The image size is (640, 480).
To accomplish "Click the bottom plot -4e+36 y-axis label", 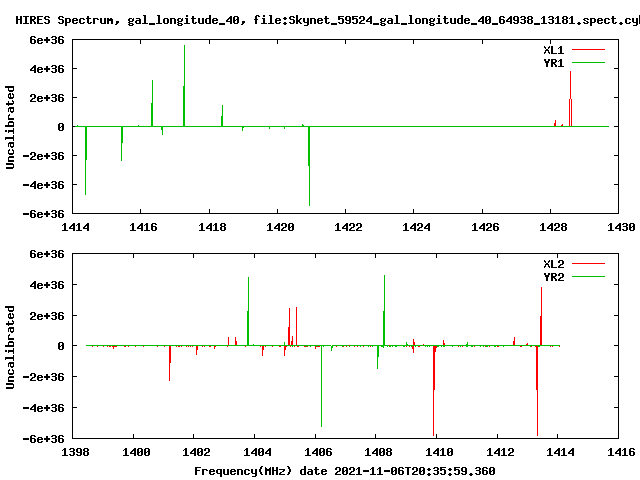I will pos(43,408).
